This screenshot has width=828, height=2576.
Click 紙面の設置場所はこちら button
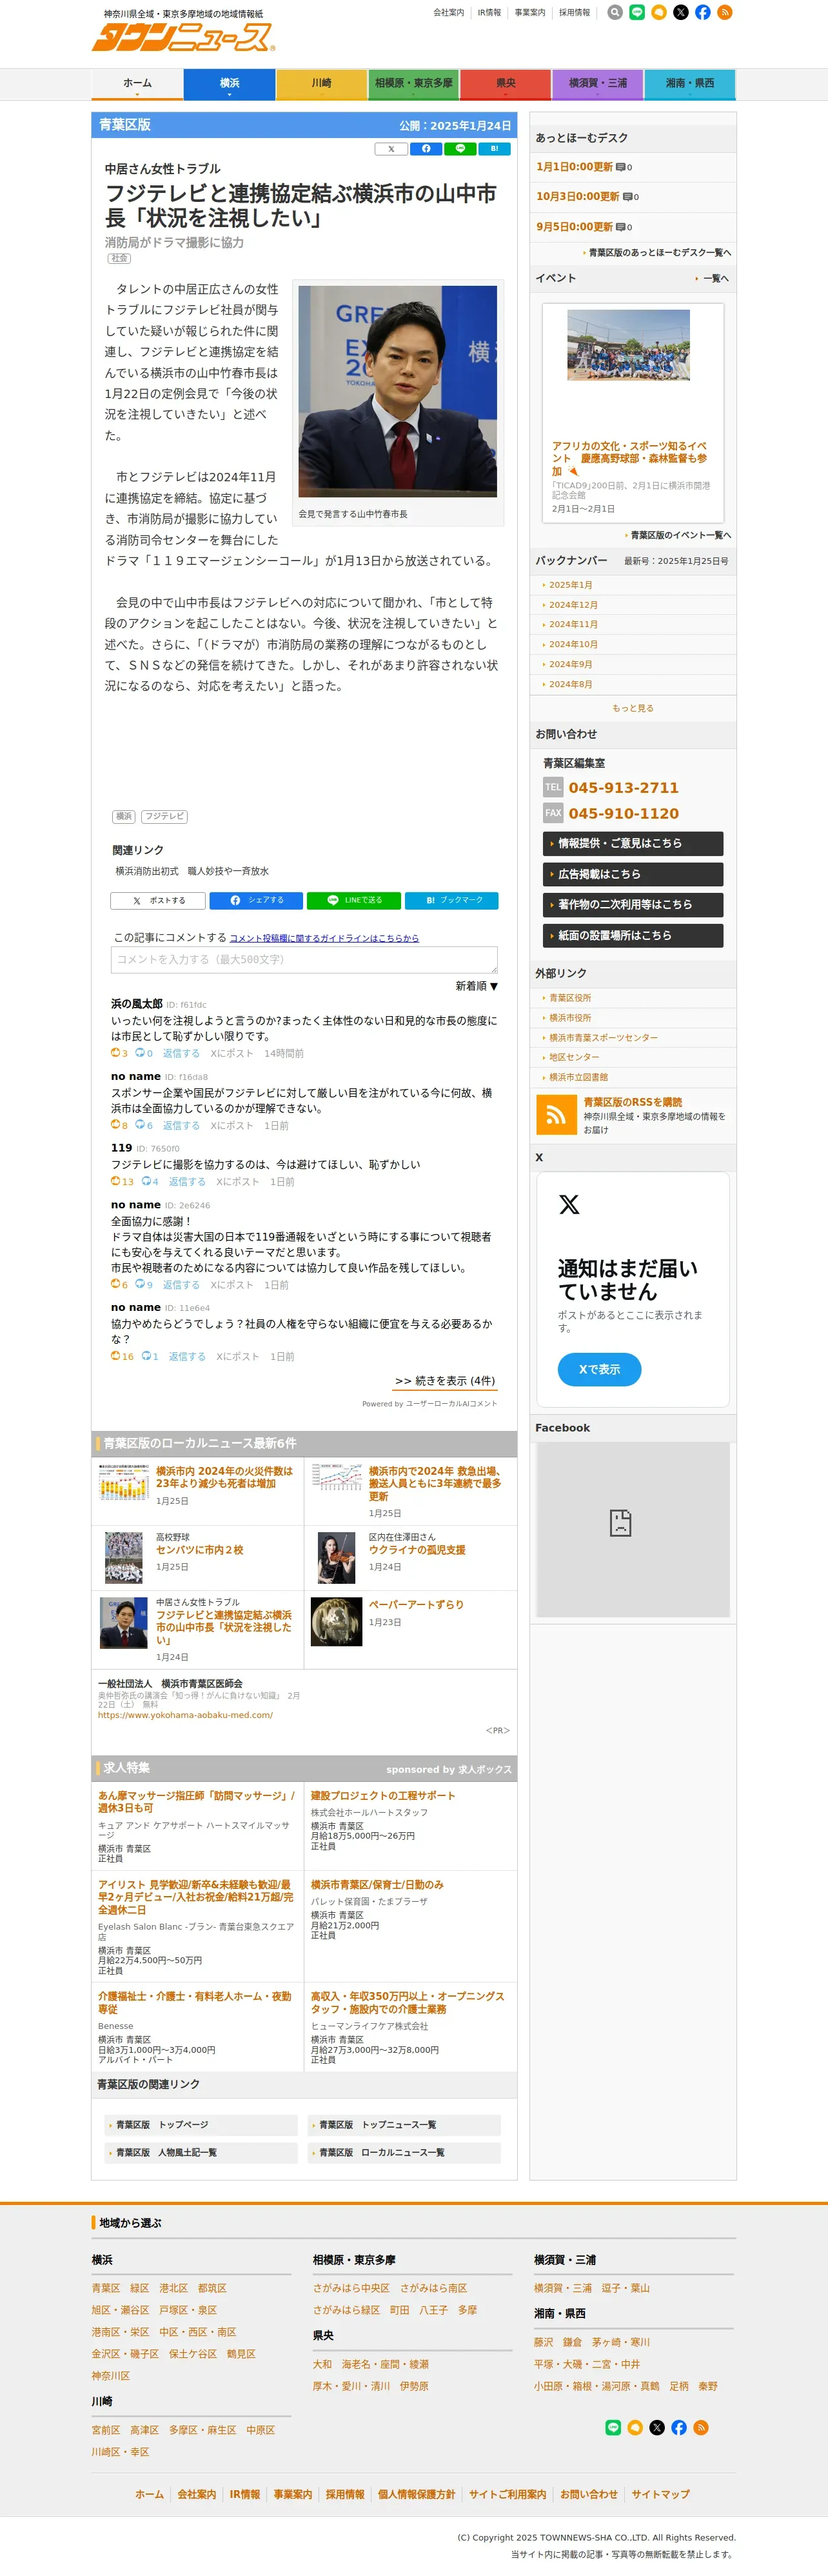point(633,936)
